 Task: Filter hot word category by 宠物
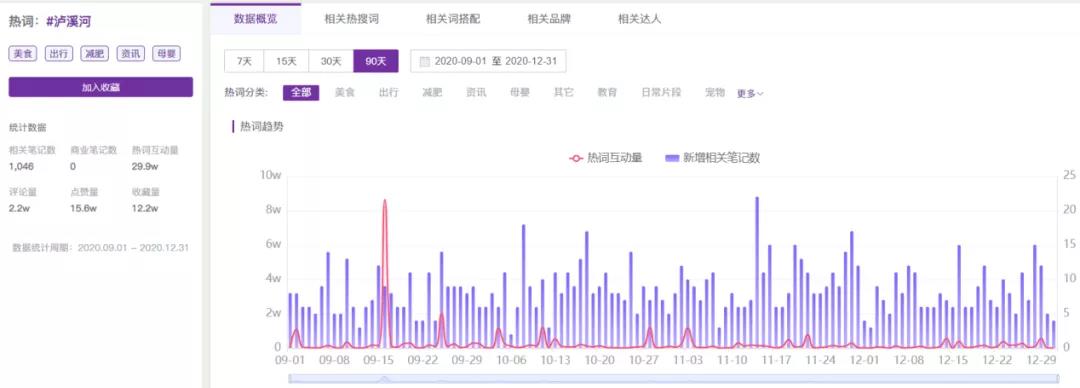point(715,92)
